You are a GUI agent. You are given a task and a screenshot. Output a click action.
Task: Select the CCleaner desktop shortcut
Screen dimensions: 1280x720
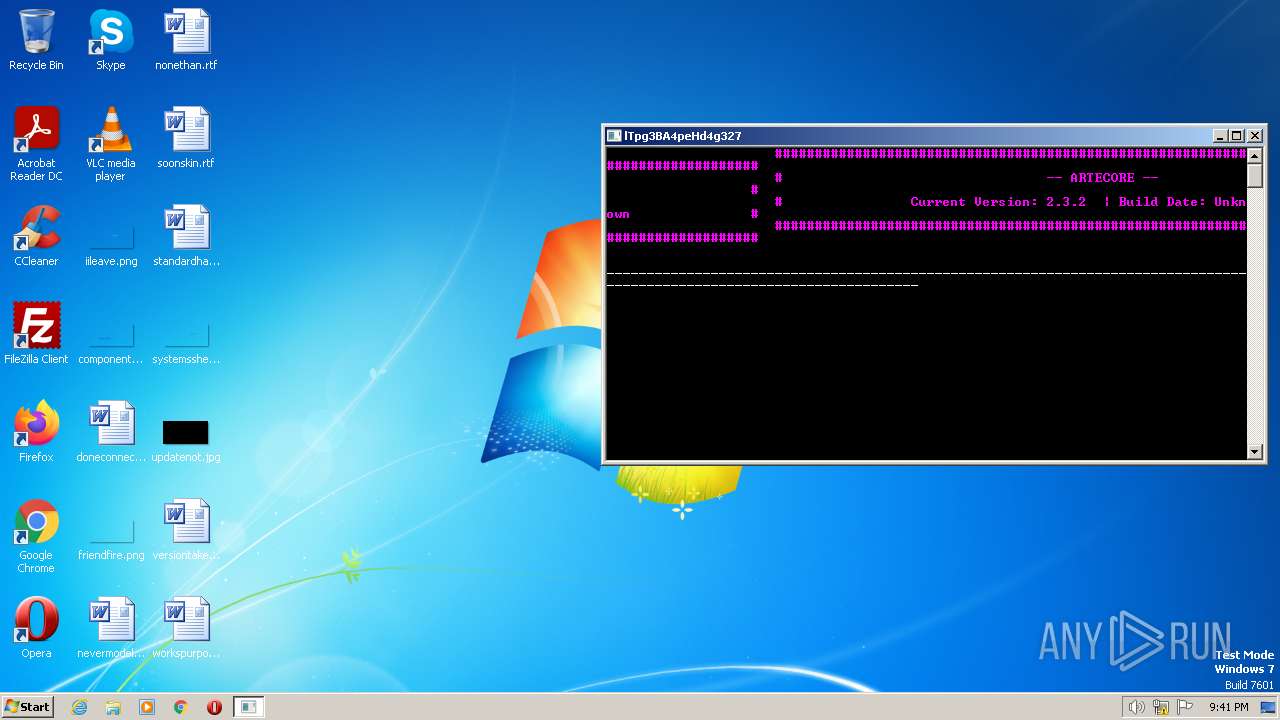pyautogui.click(x=36, y=237)
